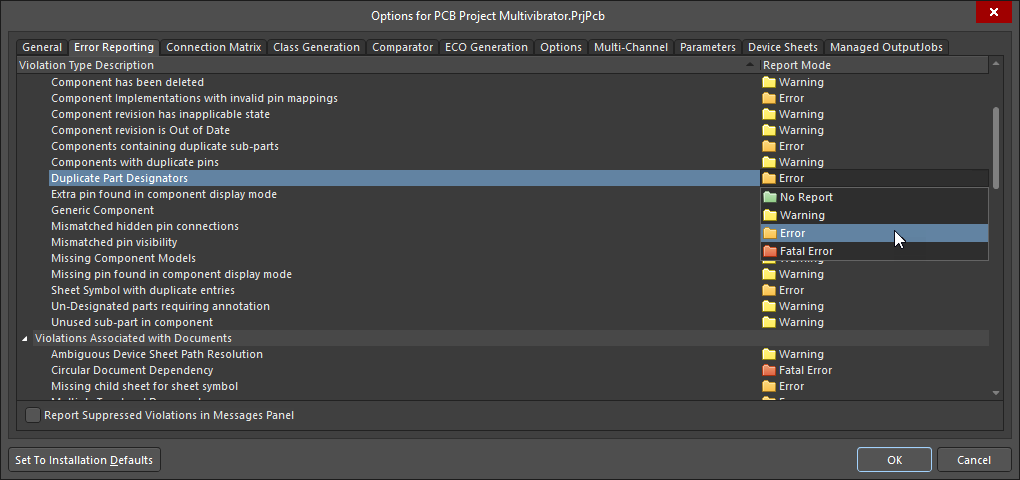The image size is (1020, 480).
Task: Switch to the Connection Matrix tab
Action: click(213, 47)
